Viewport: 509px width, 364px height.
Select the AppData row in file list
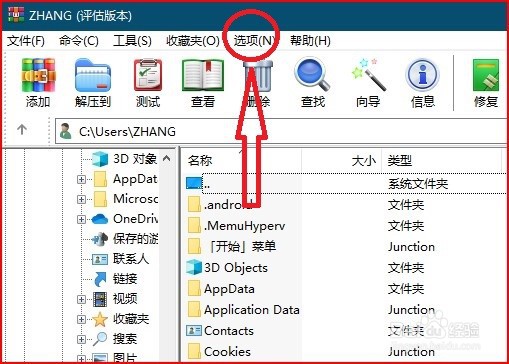coord(345,289)
